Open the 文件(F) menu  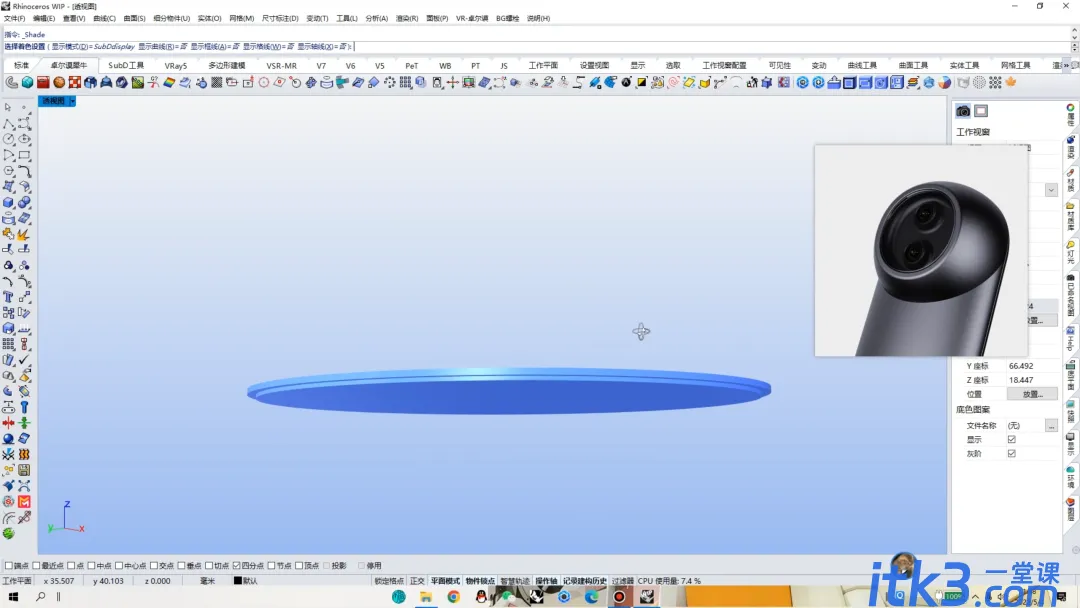pyautogui.click(x=14, y=19)
